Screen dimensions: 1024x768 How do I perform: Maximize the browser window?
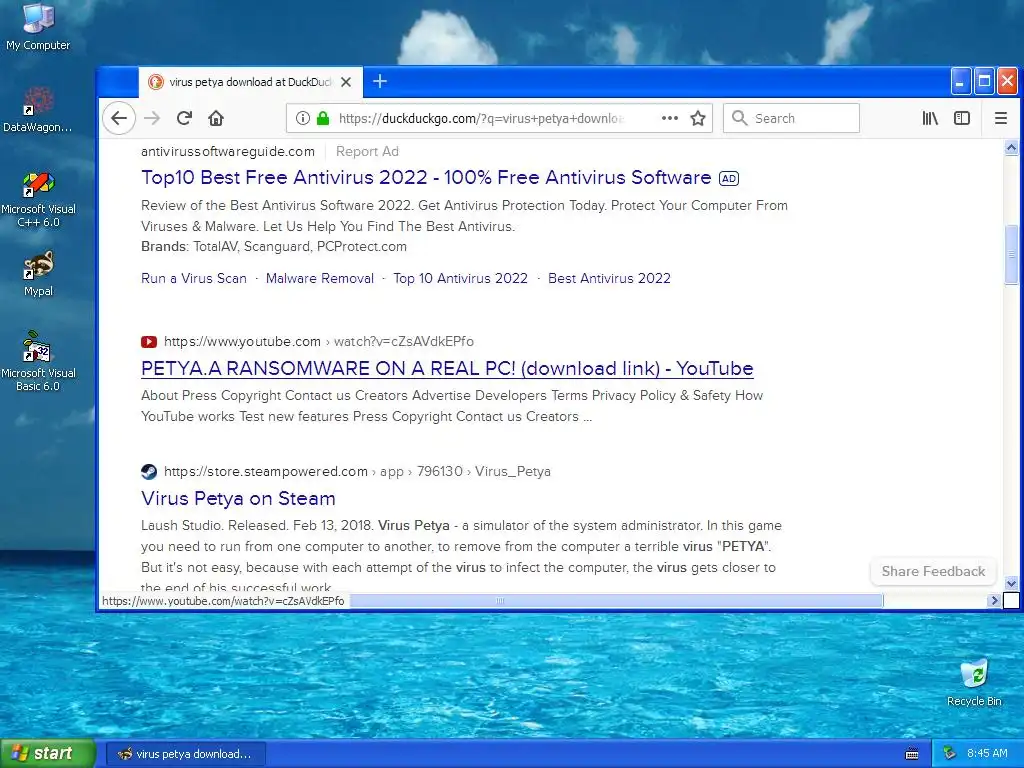point(984,82)
